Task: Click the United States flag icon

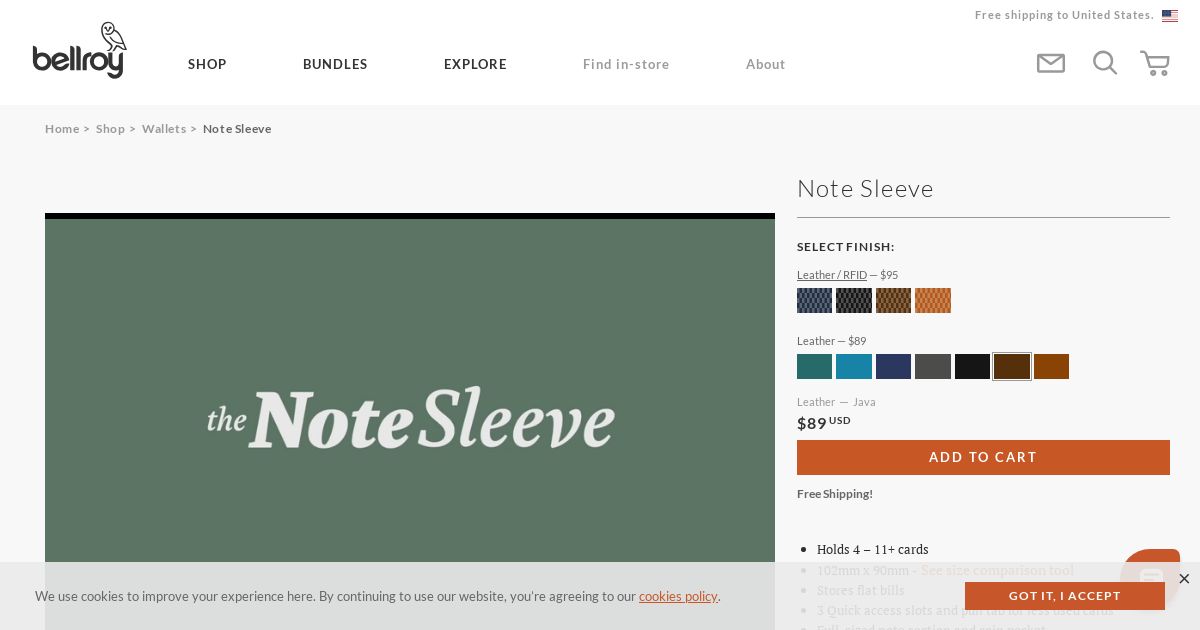Action: [x=1170, y=16]
